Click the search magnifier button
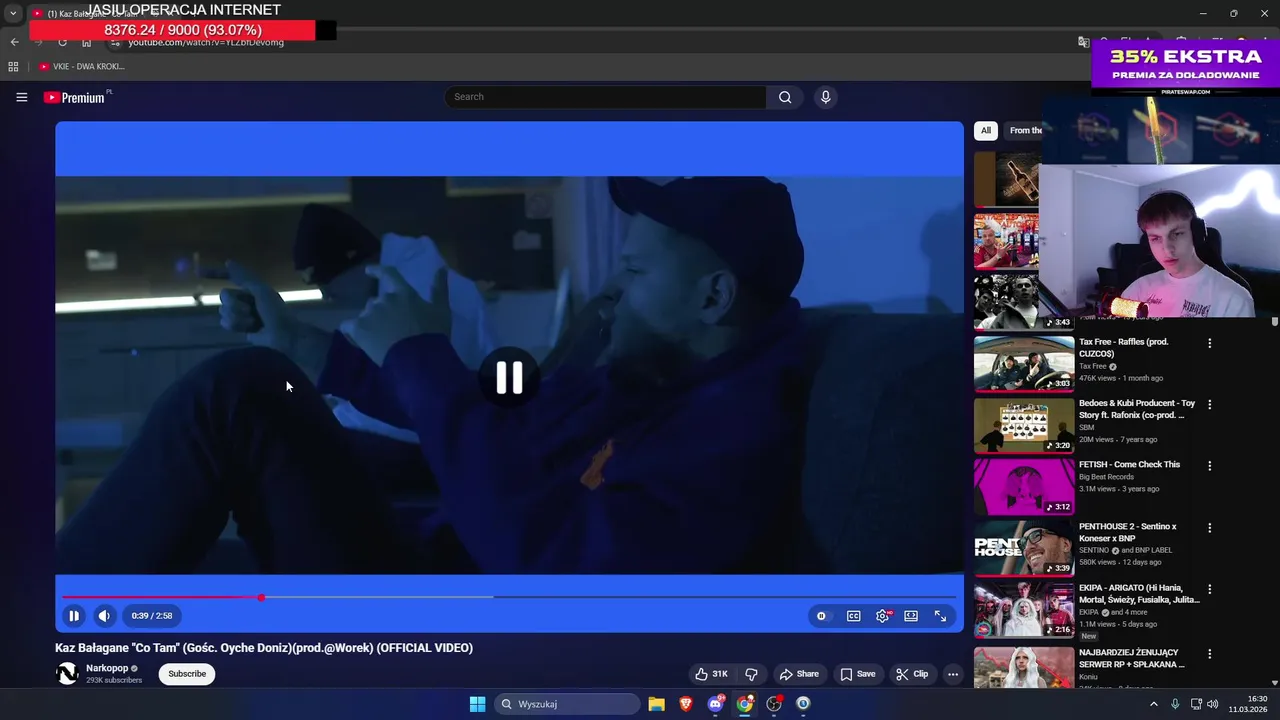1280x720 pixels. pyautogui.click(x=785, y=97)
